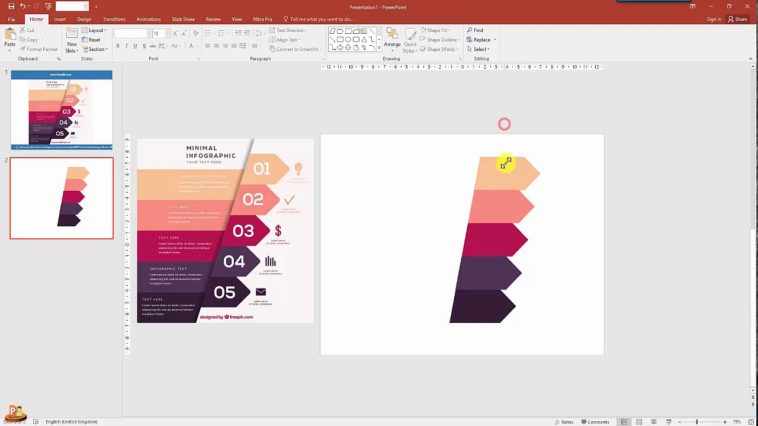Open the Section dropdown
Image resolution: width=758 pixels, height=426 pixels.
(97, 49)
